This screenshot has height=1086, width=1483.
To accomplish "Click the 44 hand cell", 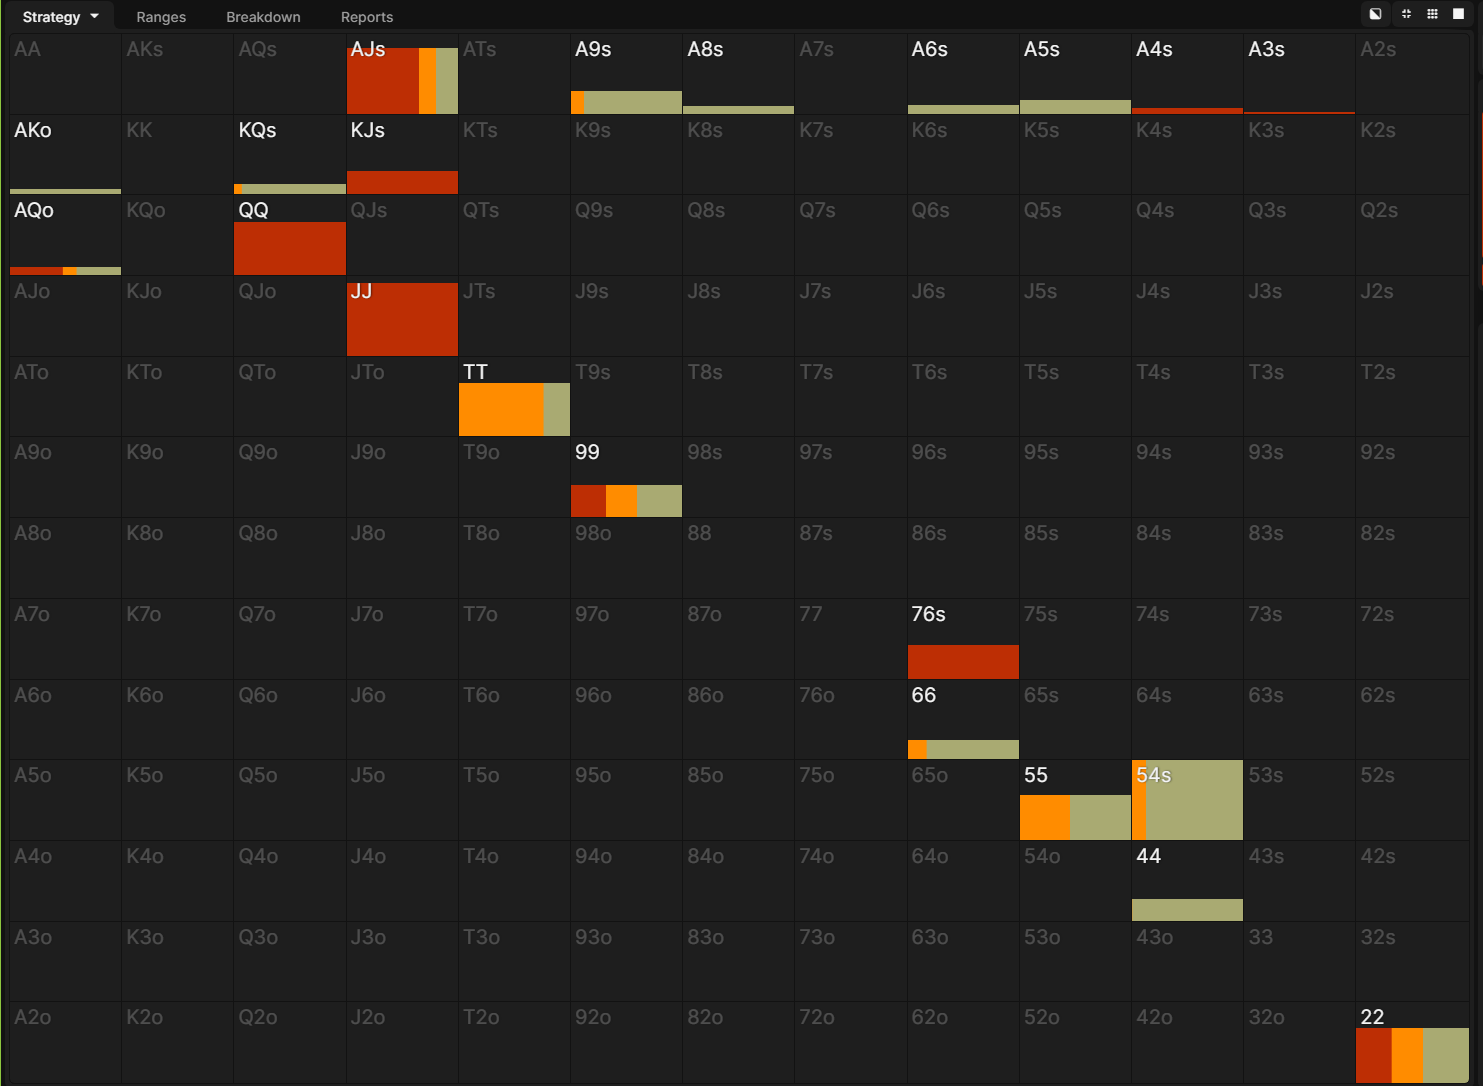I will 1187,881.
